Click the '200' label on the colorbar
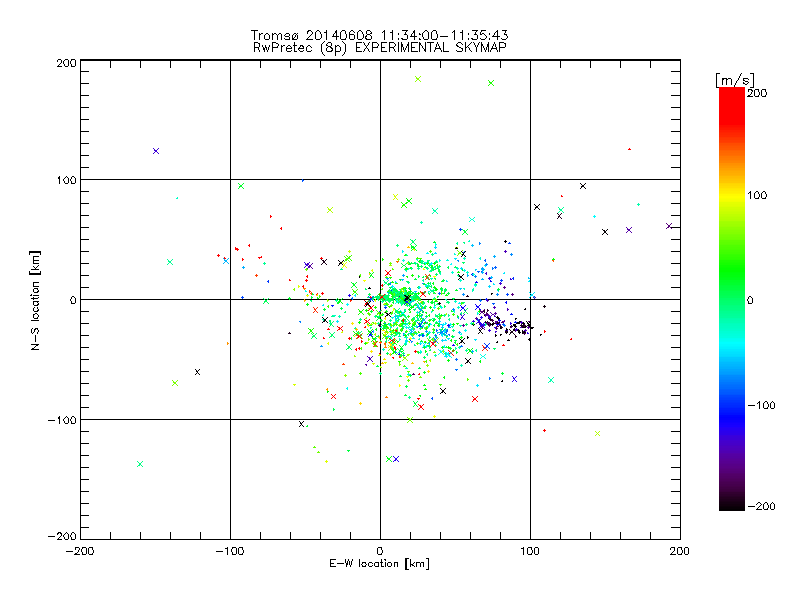This screenshot has width=800, height=600. coord(757,93)
